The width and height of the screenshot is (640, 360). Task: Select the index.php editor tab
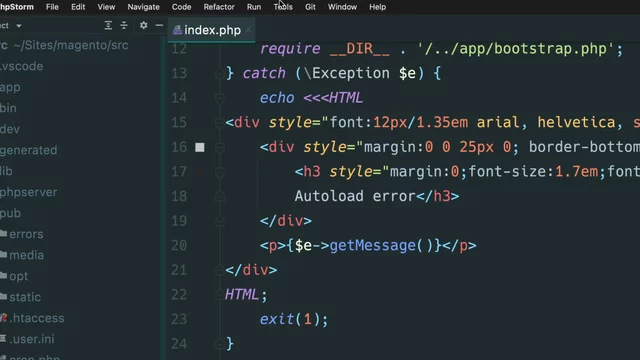[211, 30]
